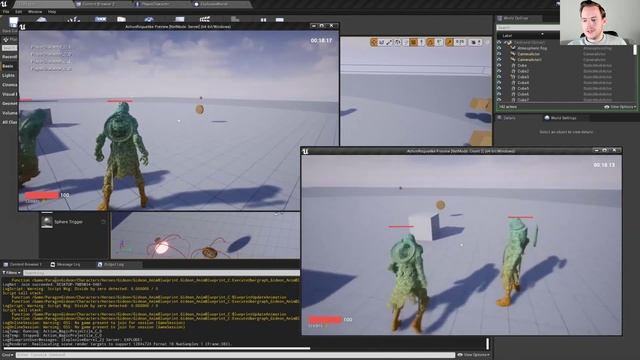Image resolution: width=640 pixels, height=360 pixels.
Task: Open the Cinematics clapperboard toolbar icon
Action: point(204,19)
